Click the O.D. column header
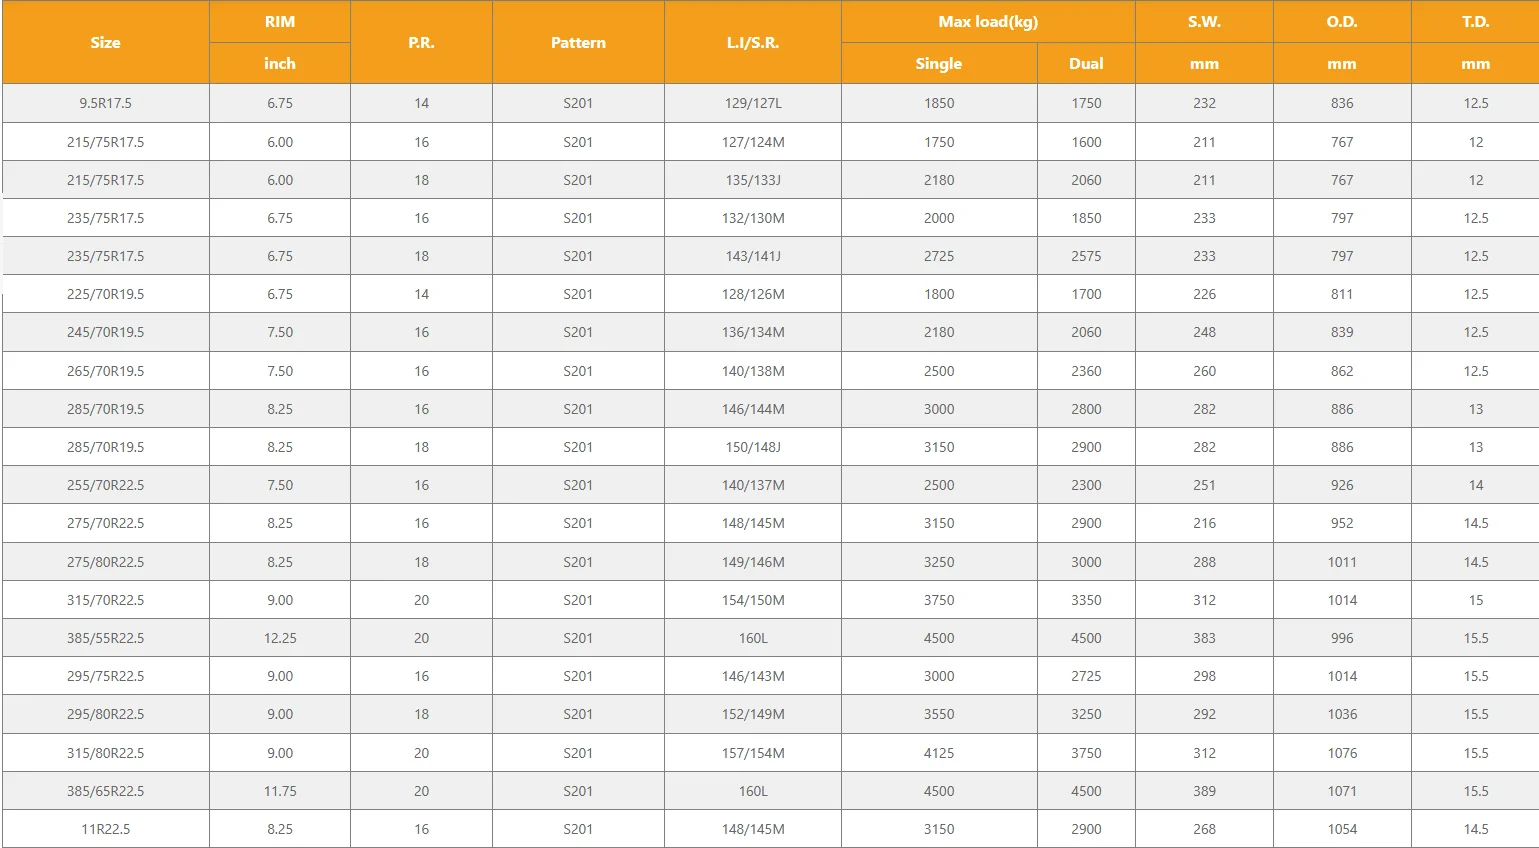 pyautogui.click(x=1342, y=22)
